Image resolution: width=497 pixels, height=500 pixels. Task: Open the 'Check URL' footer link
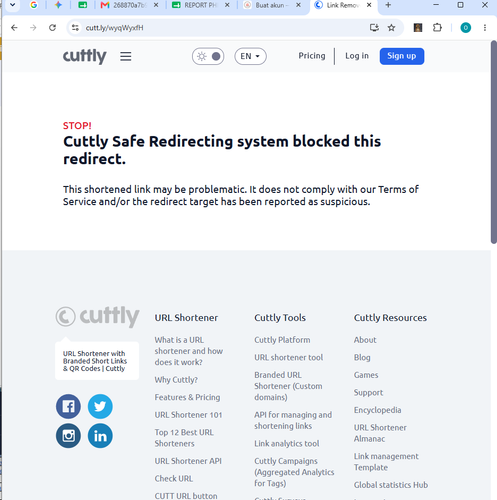click(174, 479)
